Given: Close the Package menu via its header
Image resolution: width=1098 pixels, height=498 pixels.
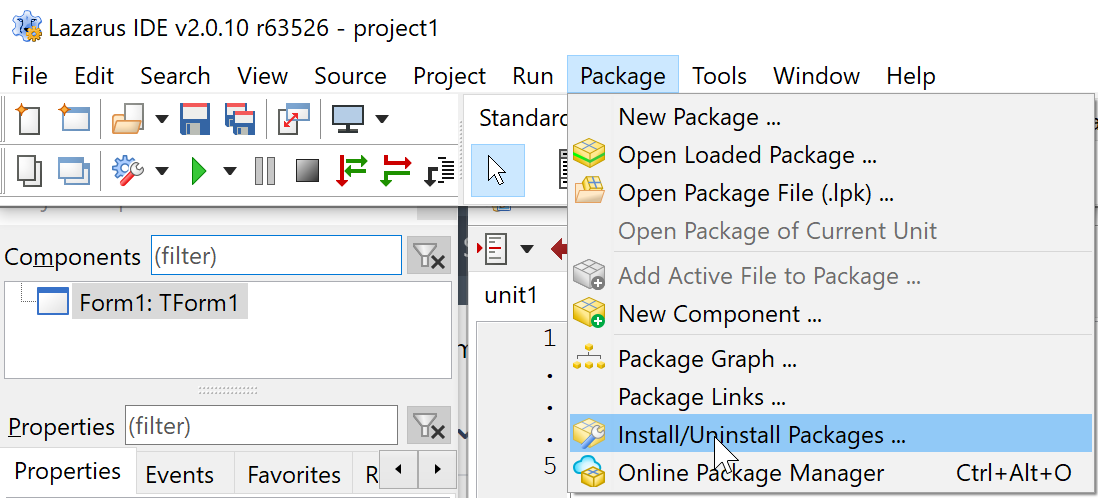Looking at the screenshot, I should pos(623,75).
